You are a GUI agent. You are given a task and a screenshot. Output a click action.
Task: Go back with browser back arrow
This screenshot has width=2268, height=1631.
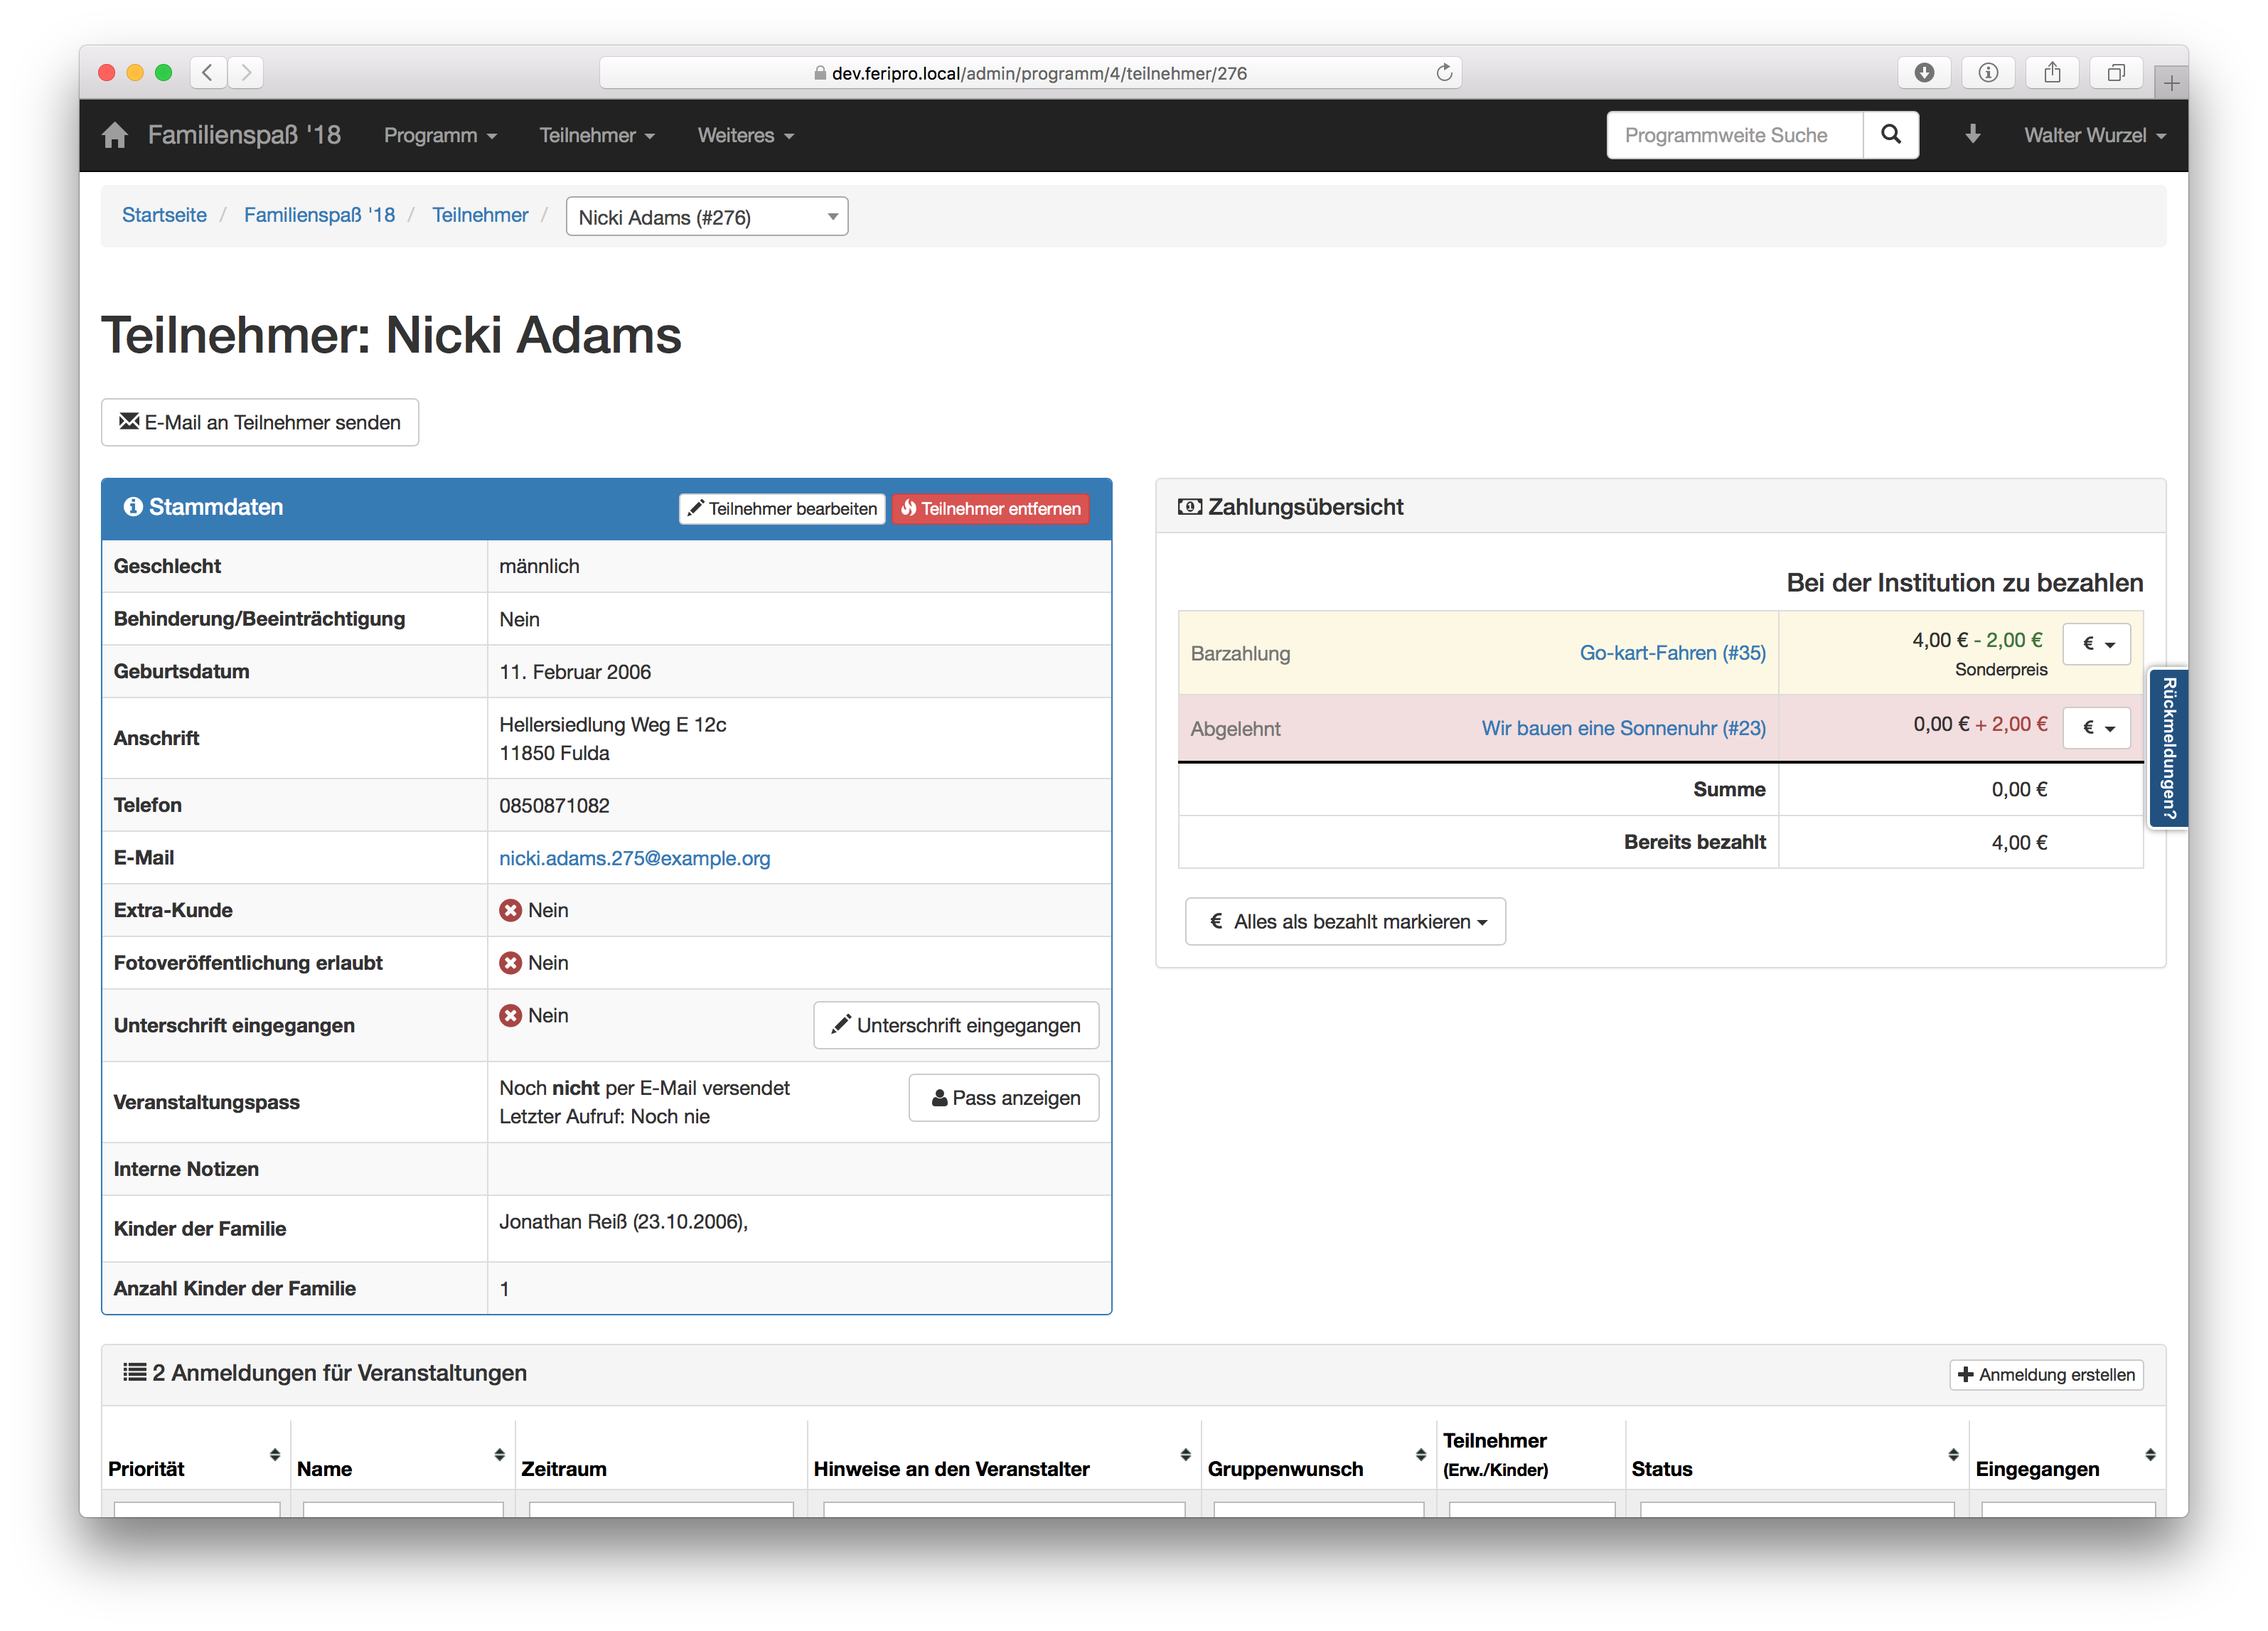click(x=207, y=73)
